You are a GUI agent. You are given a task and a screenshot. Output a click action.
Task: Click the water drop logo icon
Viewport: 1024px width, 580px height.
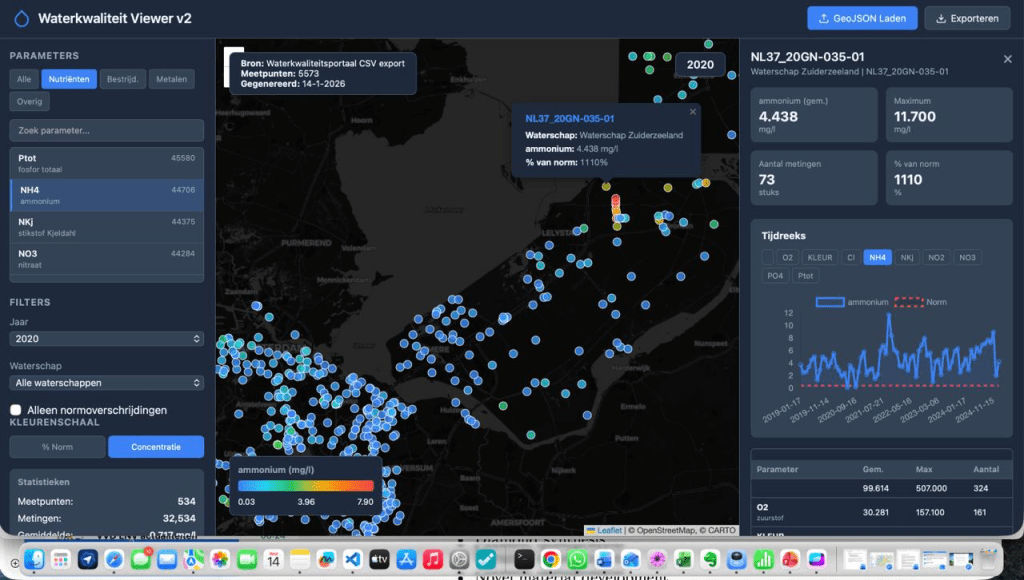point(22,18)
